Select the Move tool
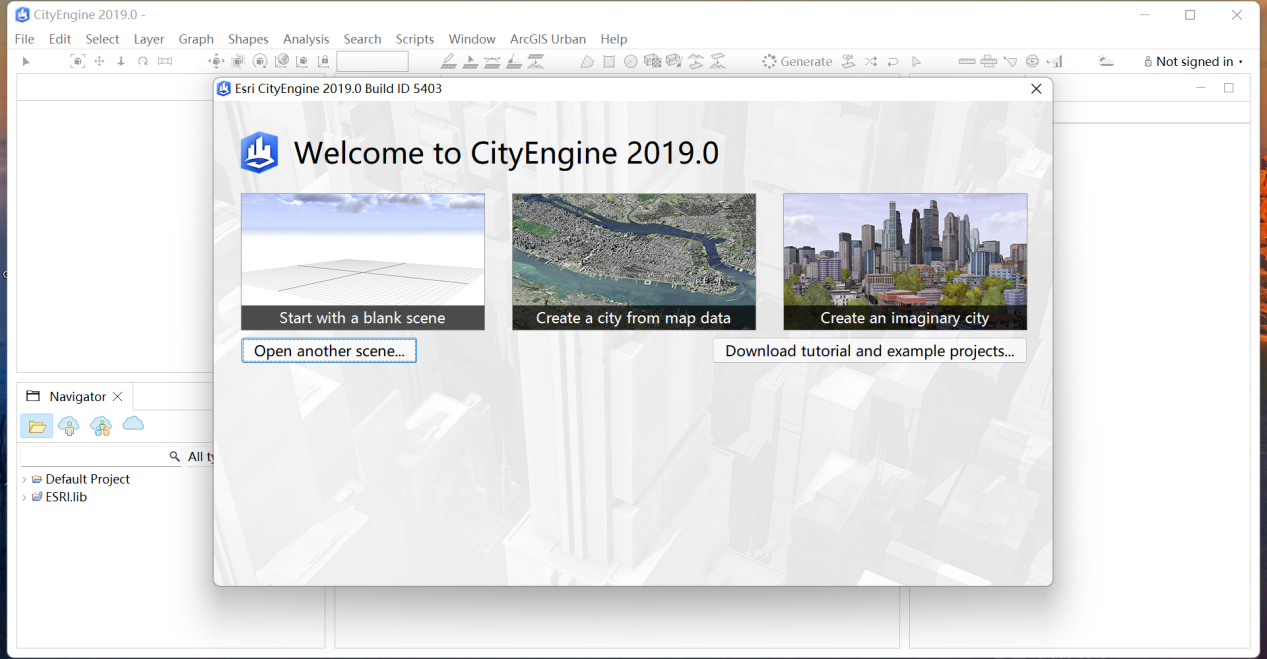 [x=100, y=61]
